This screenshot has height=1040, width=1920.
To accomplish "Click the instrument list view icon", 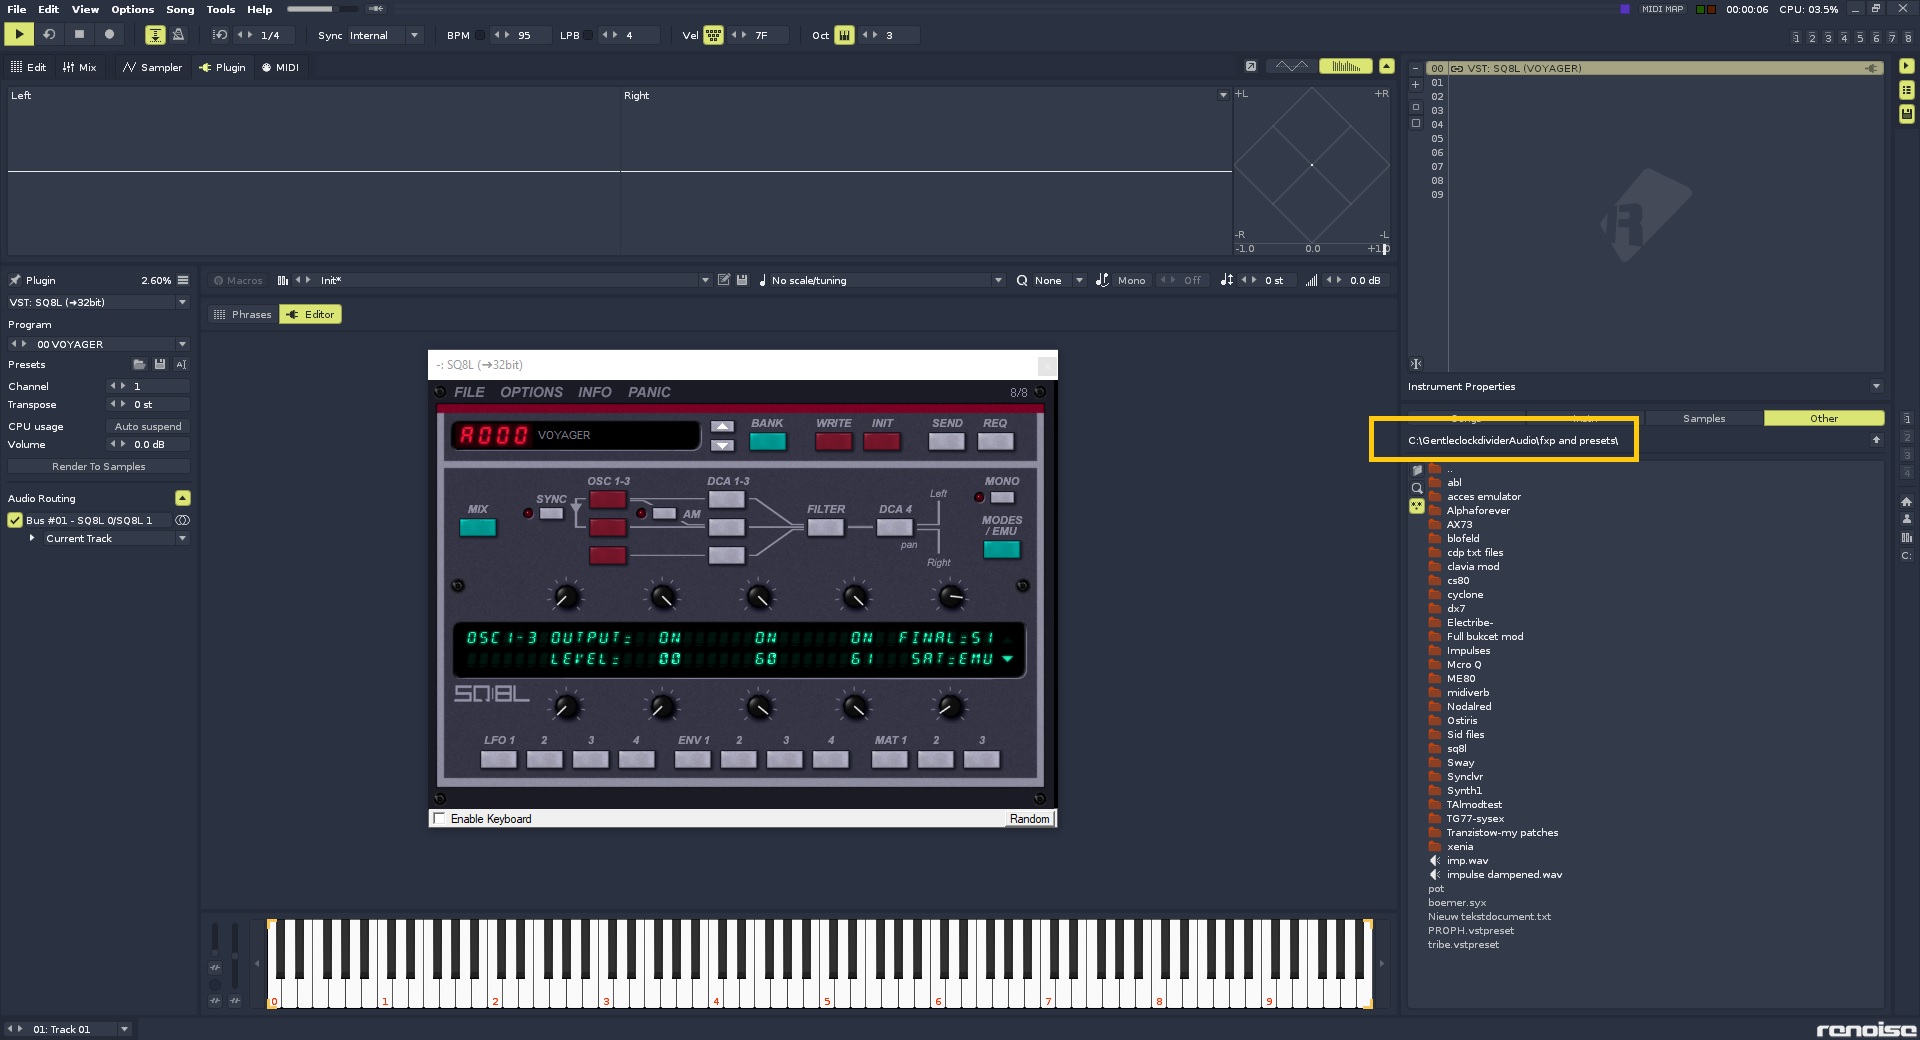I will [x=1906, y=90].
